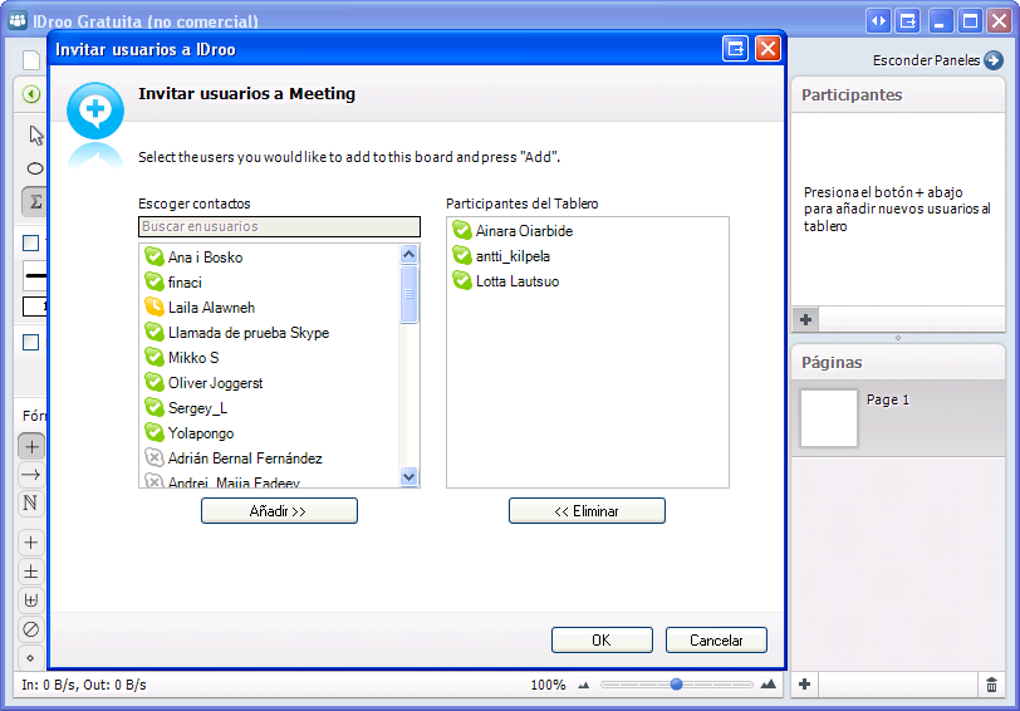Adjust the zoom slider handle

(x=677, y=684)
